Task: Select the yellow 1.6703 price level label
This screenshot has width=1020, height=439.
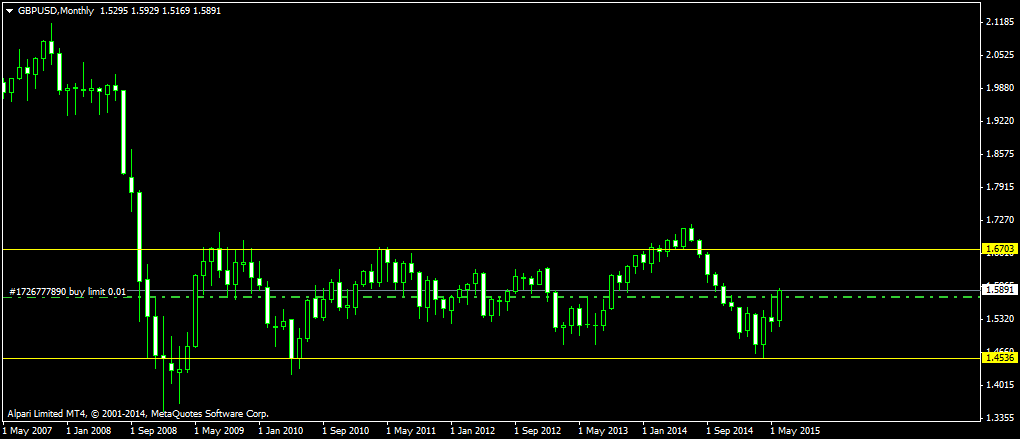Action: point(999,249)
